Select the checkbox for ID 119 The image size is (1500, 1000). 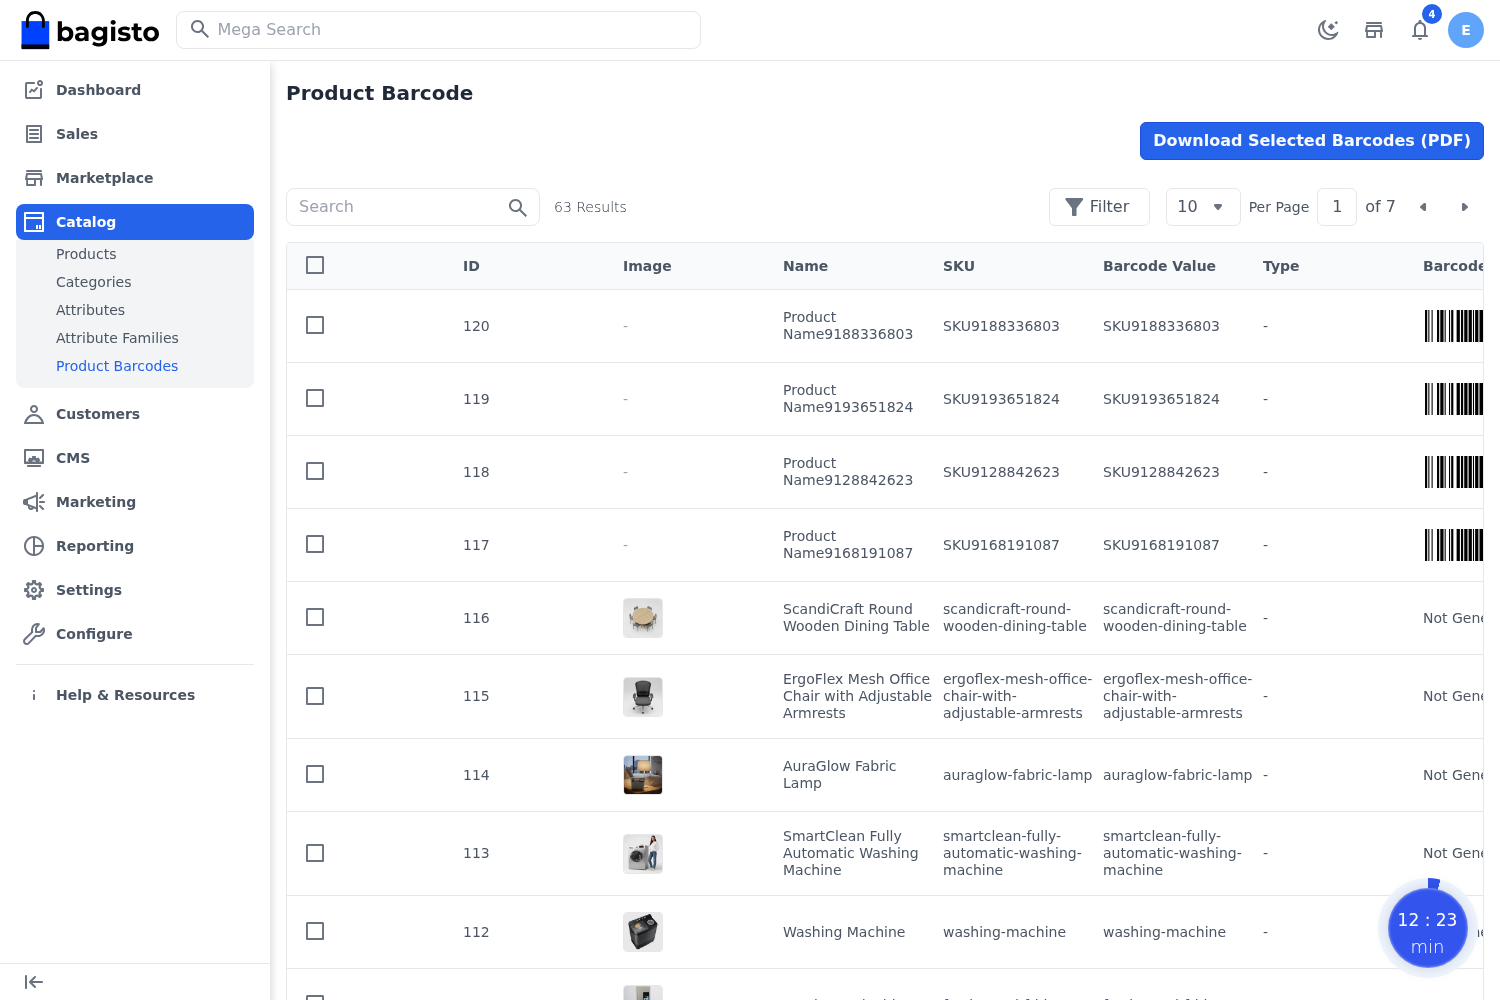tap(315, 398)
